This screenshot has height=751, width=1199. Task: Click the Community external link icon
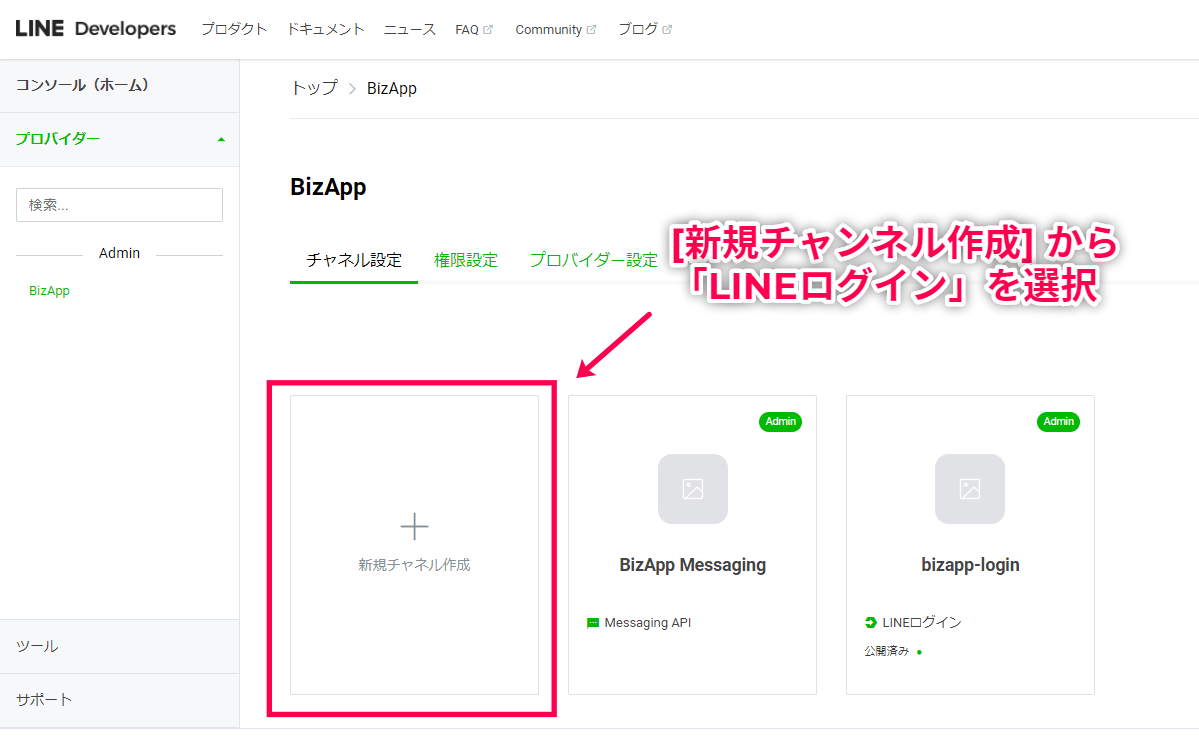[x=591, y=29]
